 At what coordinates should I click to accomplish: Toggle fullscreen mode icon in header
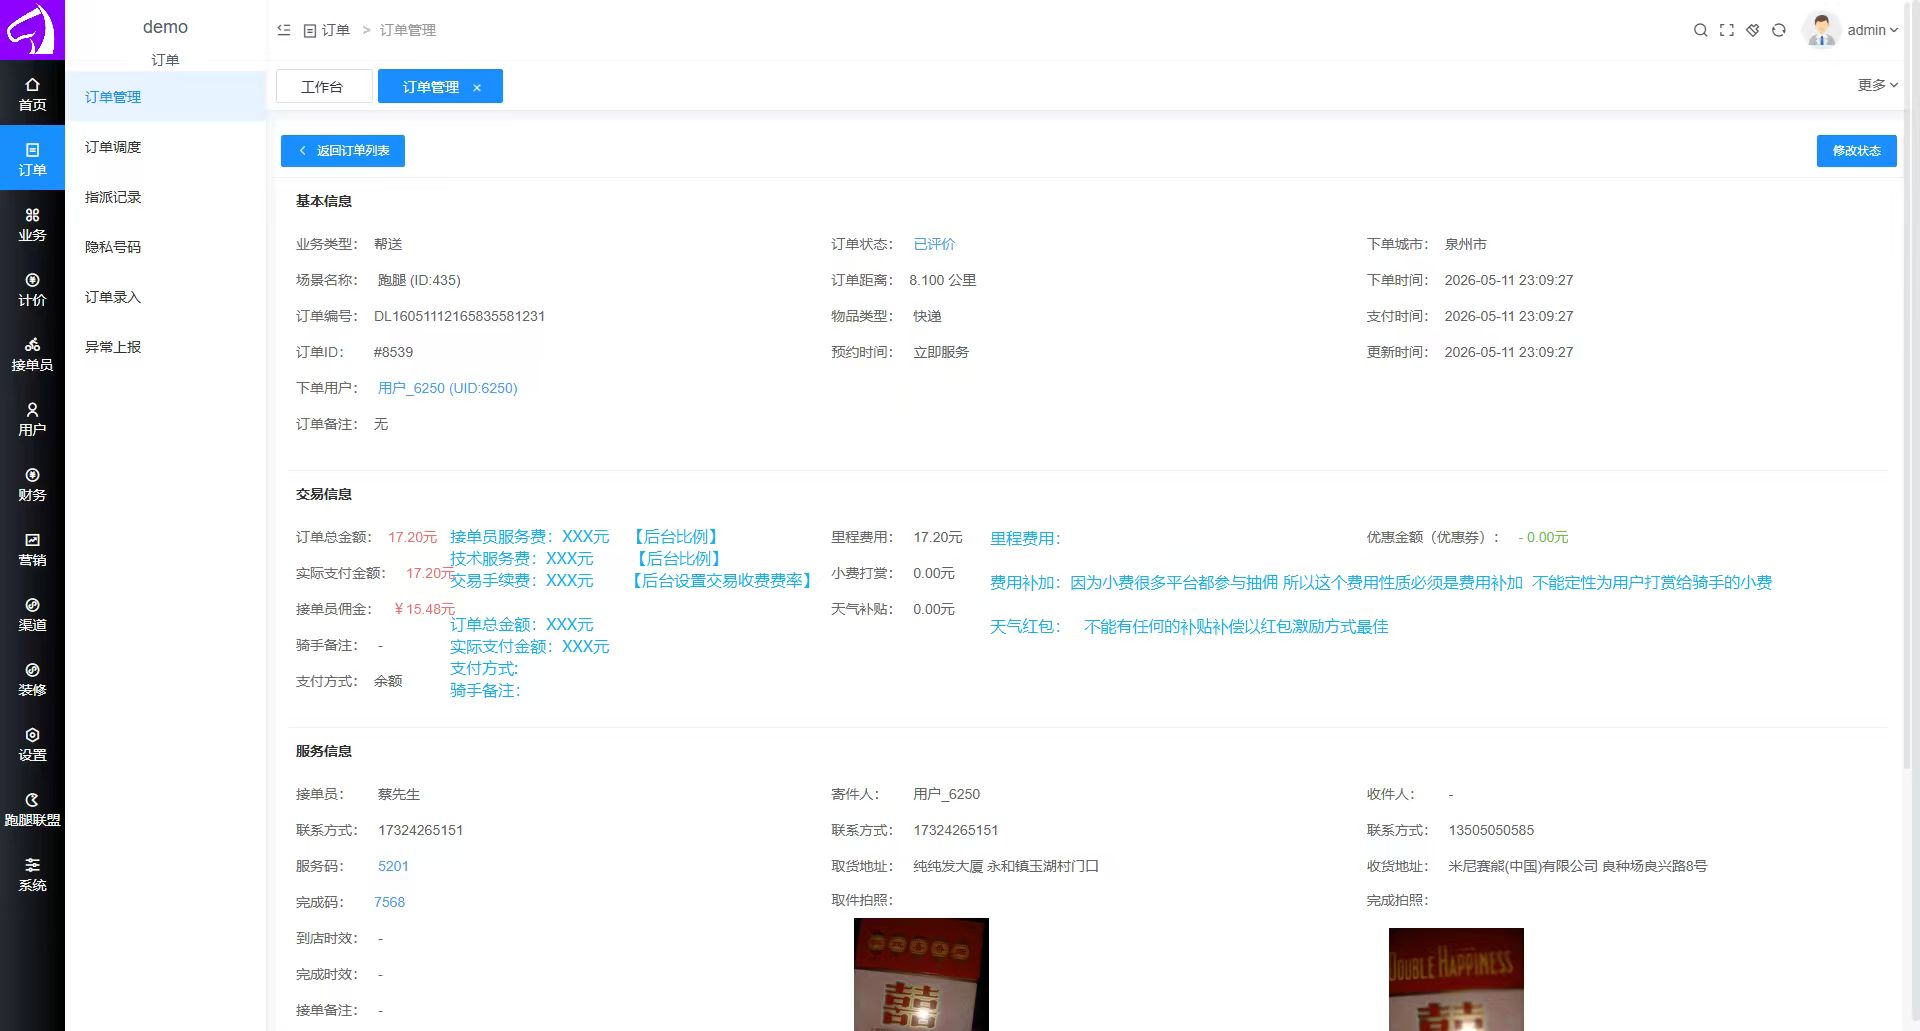(1726, 30)
